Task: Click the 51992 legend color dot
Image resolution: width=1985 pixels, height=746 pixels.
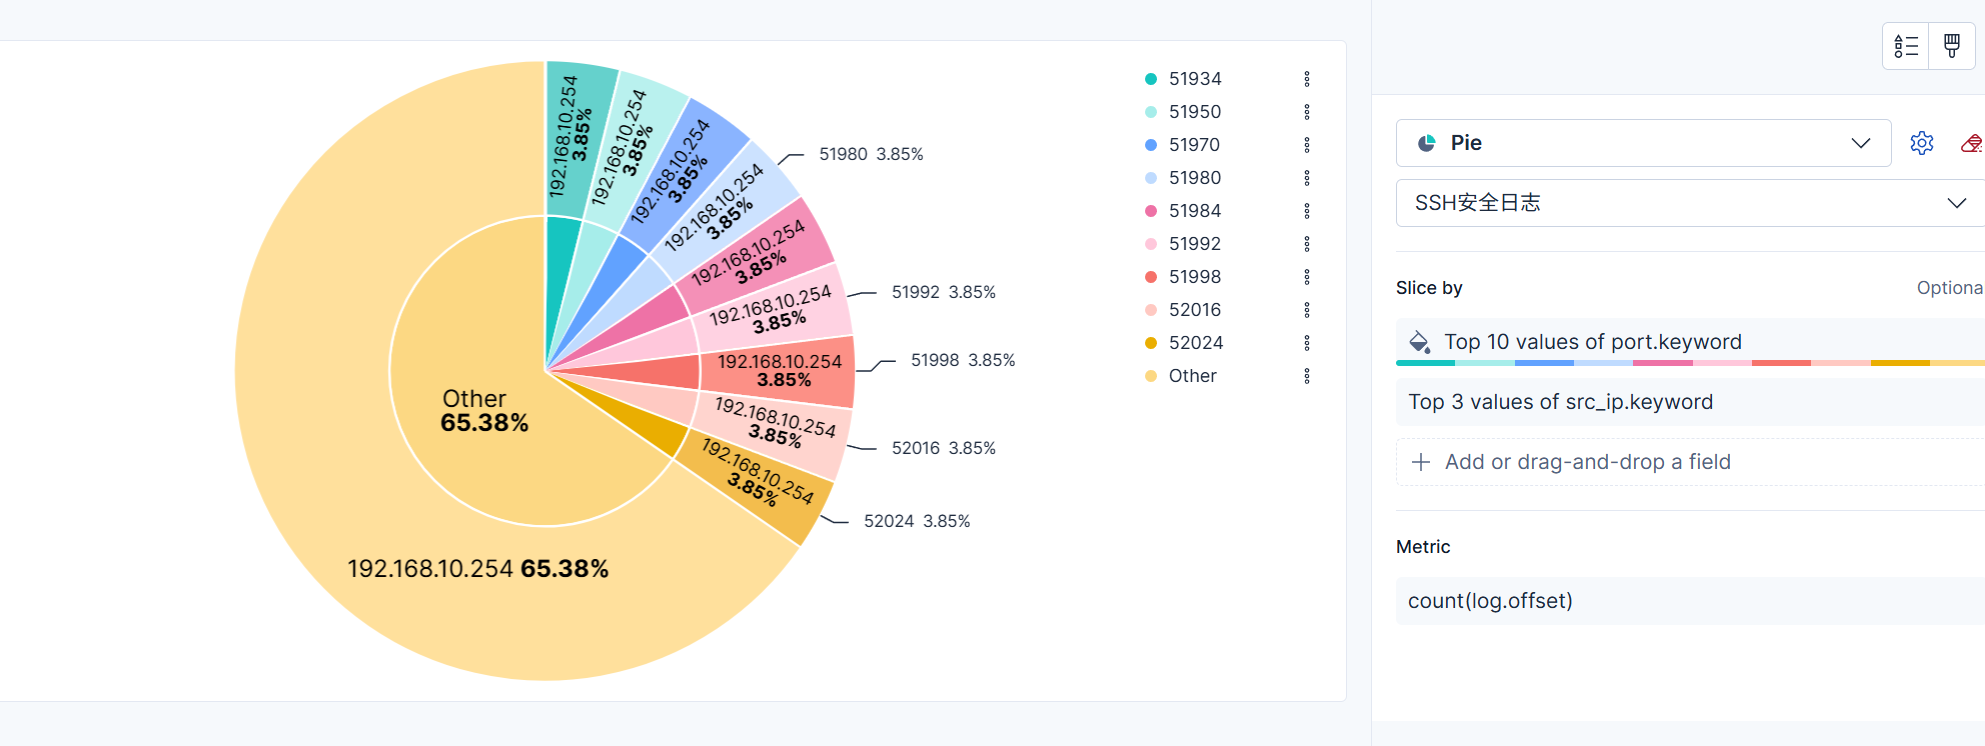Action: tap(1151, 244)
